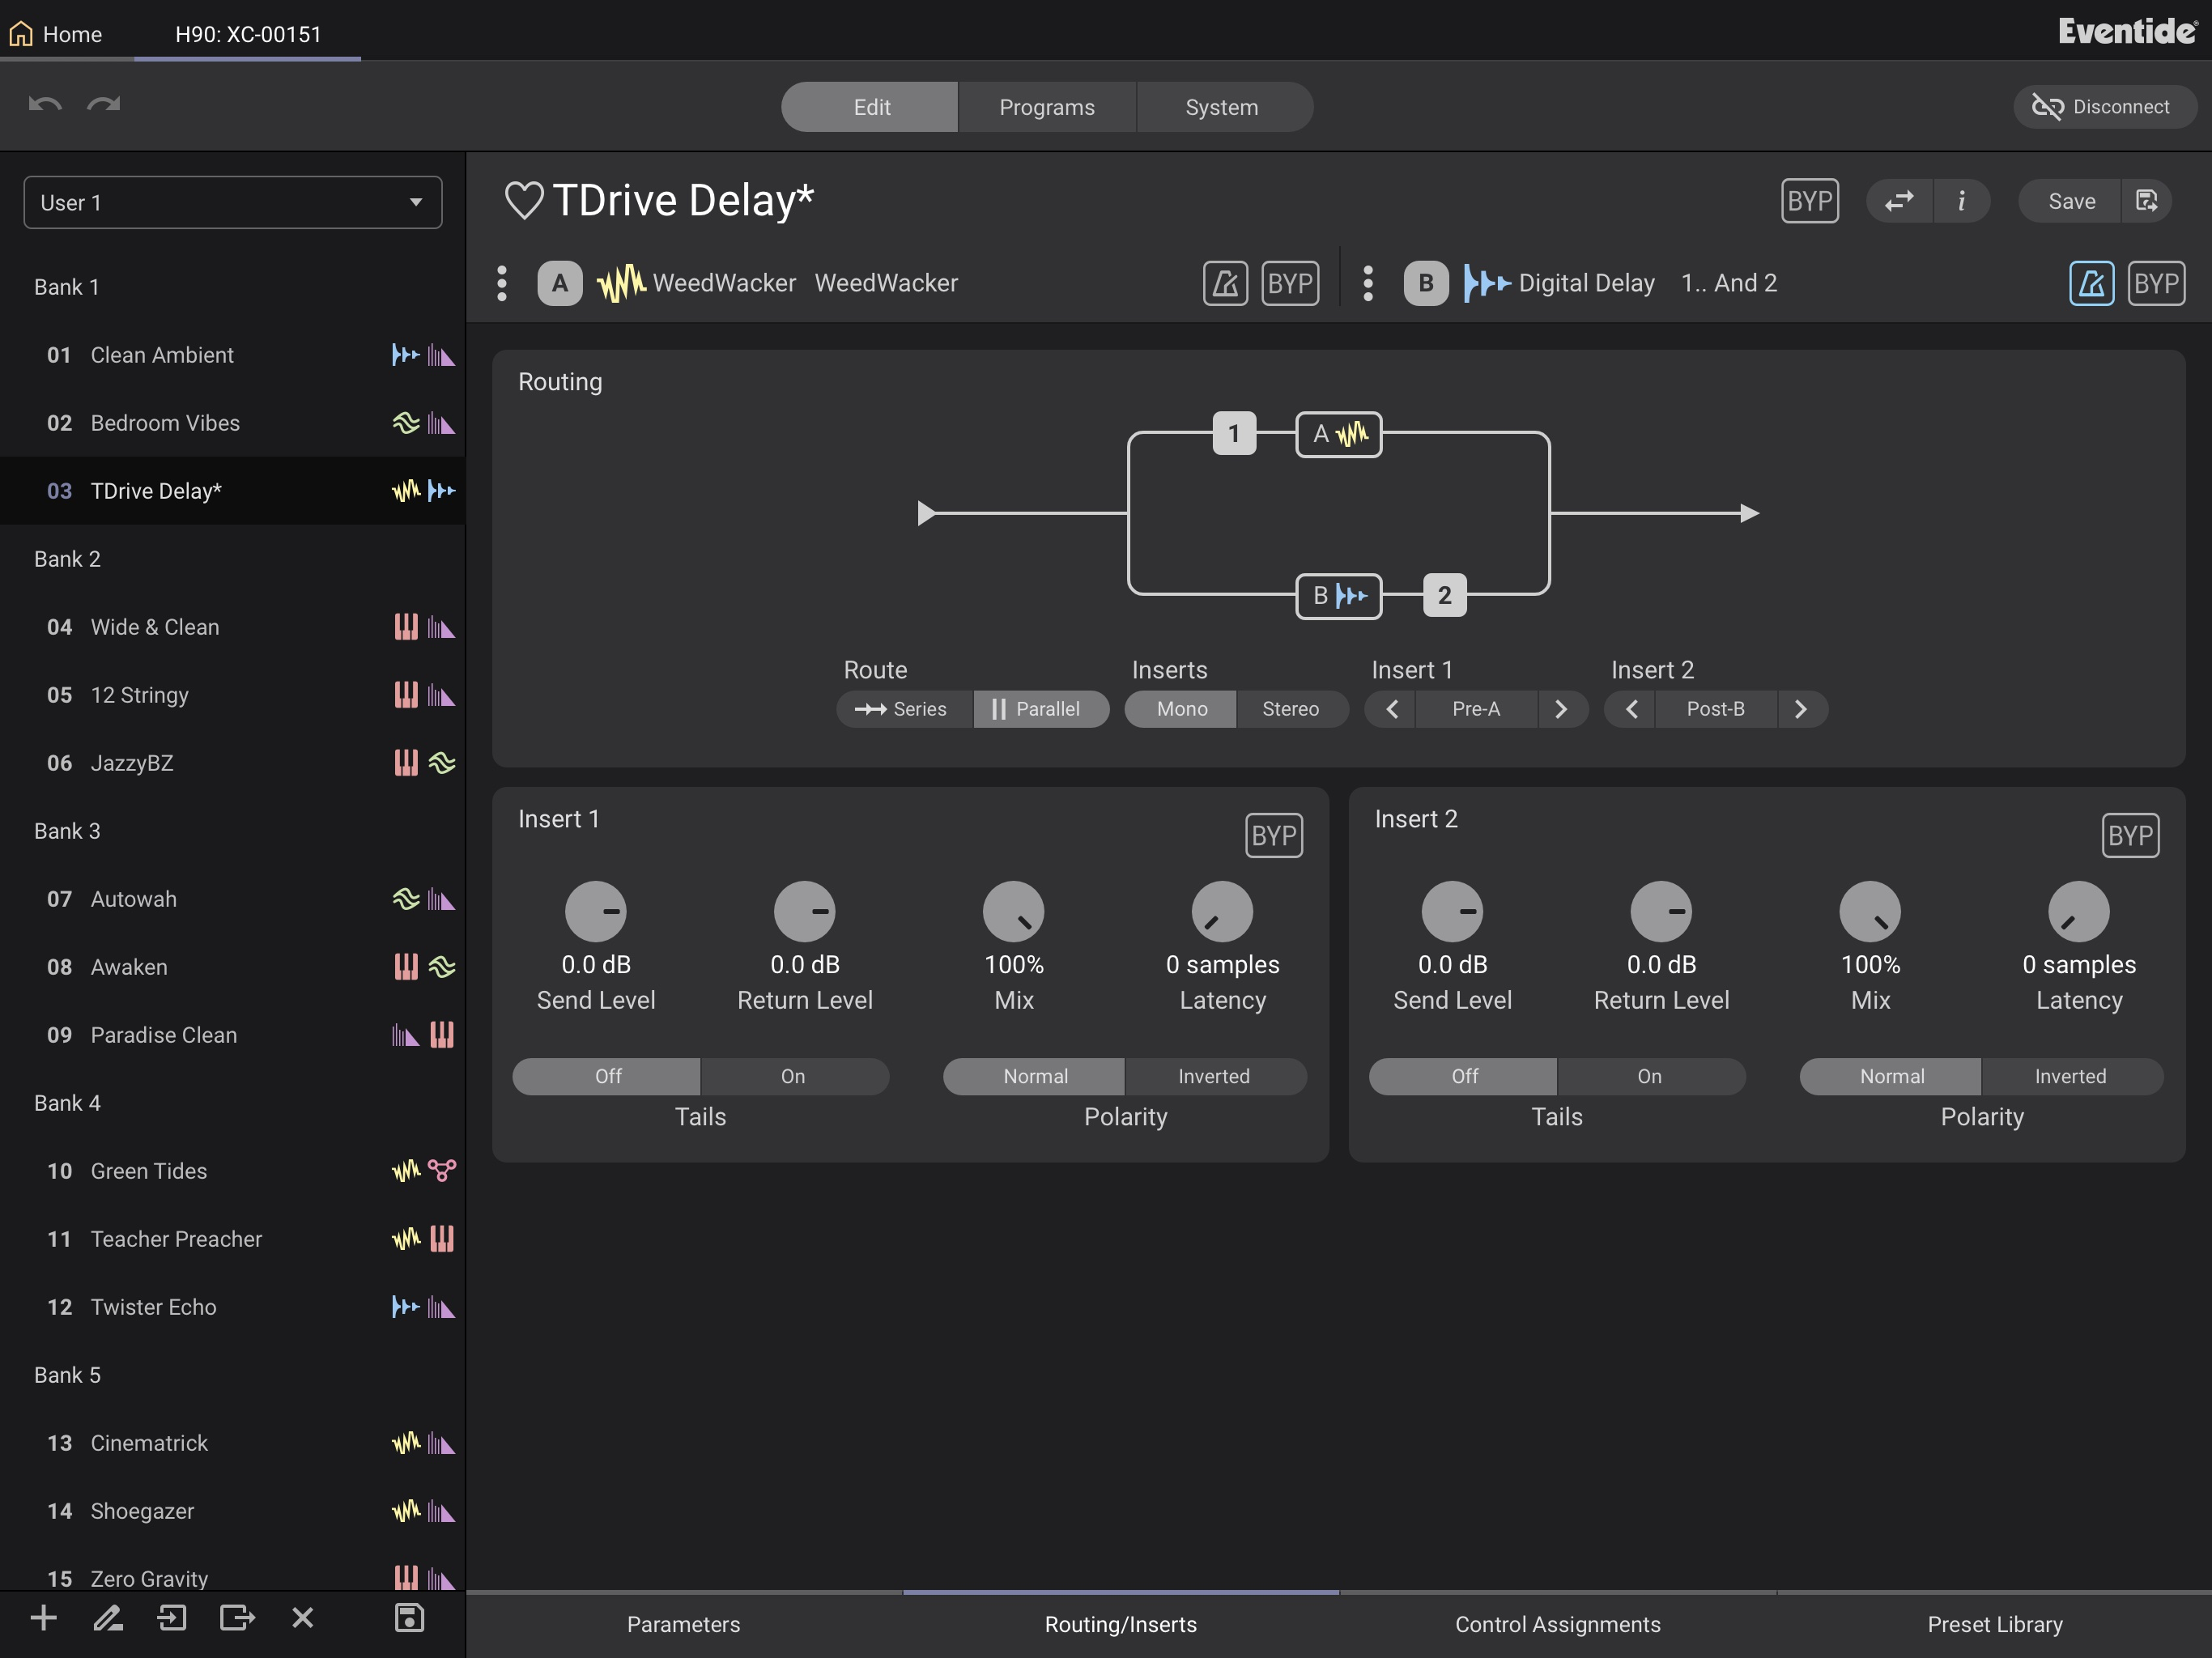Select program 01 Clean Ambient
The width and height of the screenshot is (2212, 1658).
[233, 355]
